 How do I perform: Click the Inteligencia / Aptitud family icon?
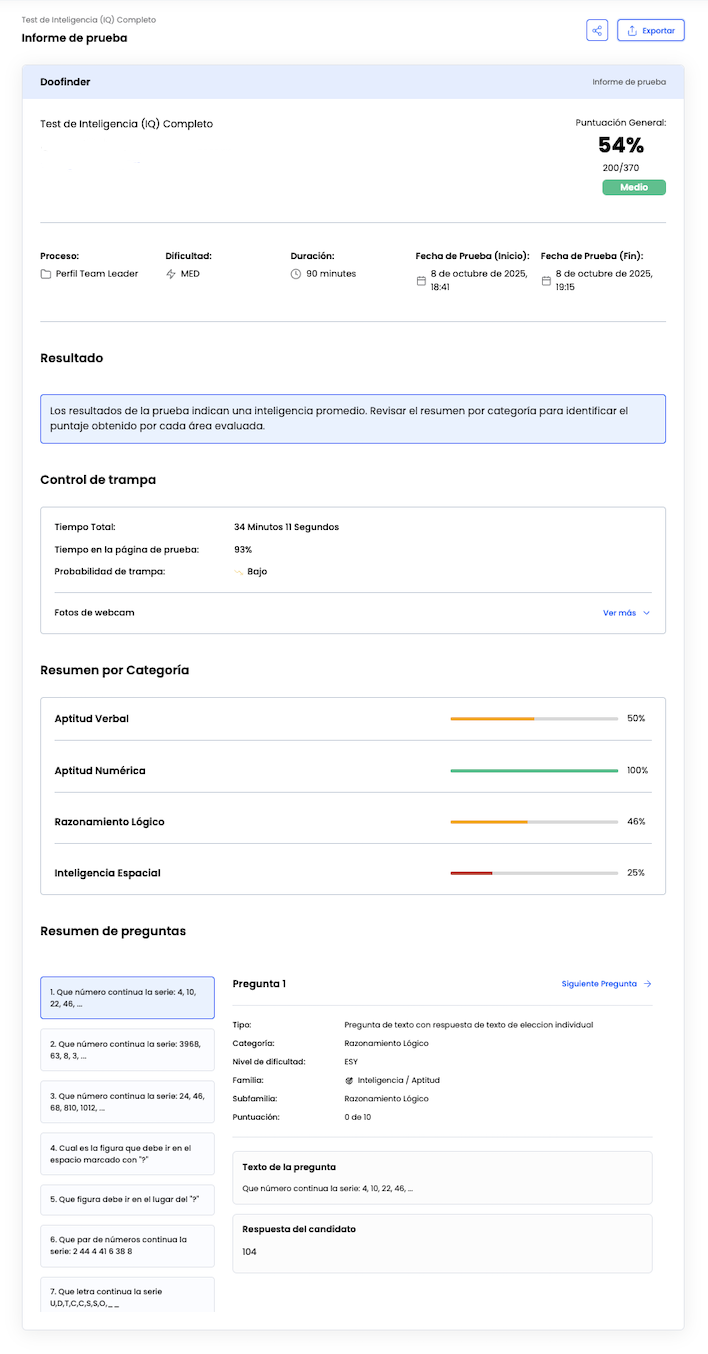[x=349, y=1081]
